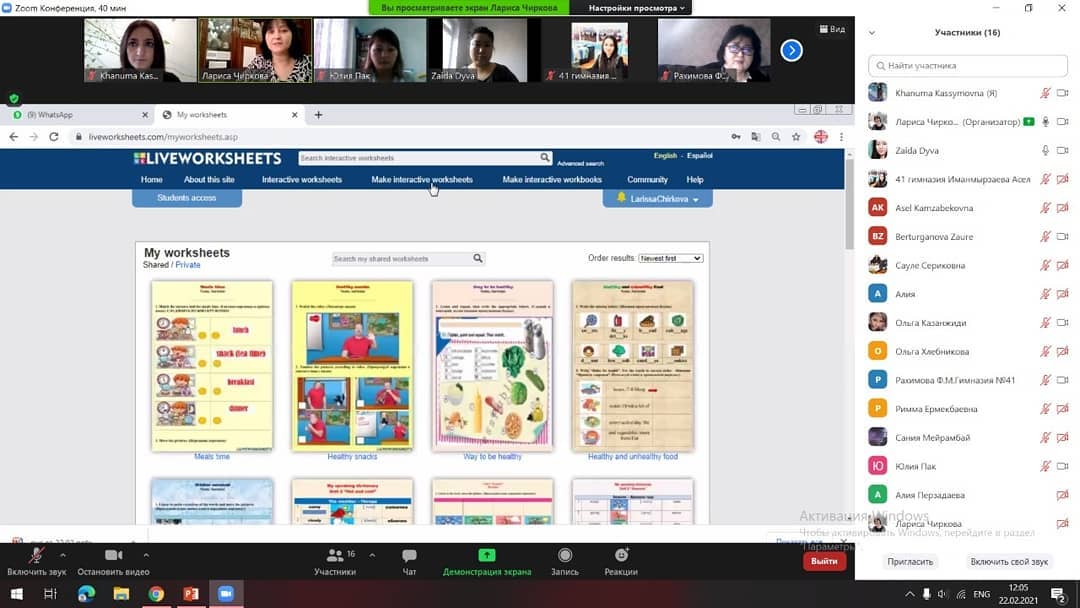Image resolution: width=1080 pixels, height=608 pixels.
Task: Click Включить свой звук button
Action: (x=1009, y=561)
